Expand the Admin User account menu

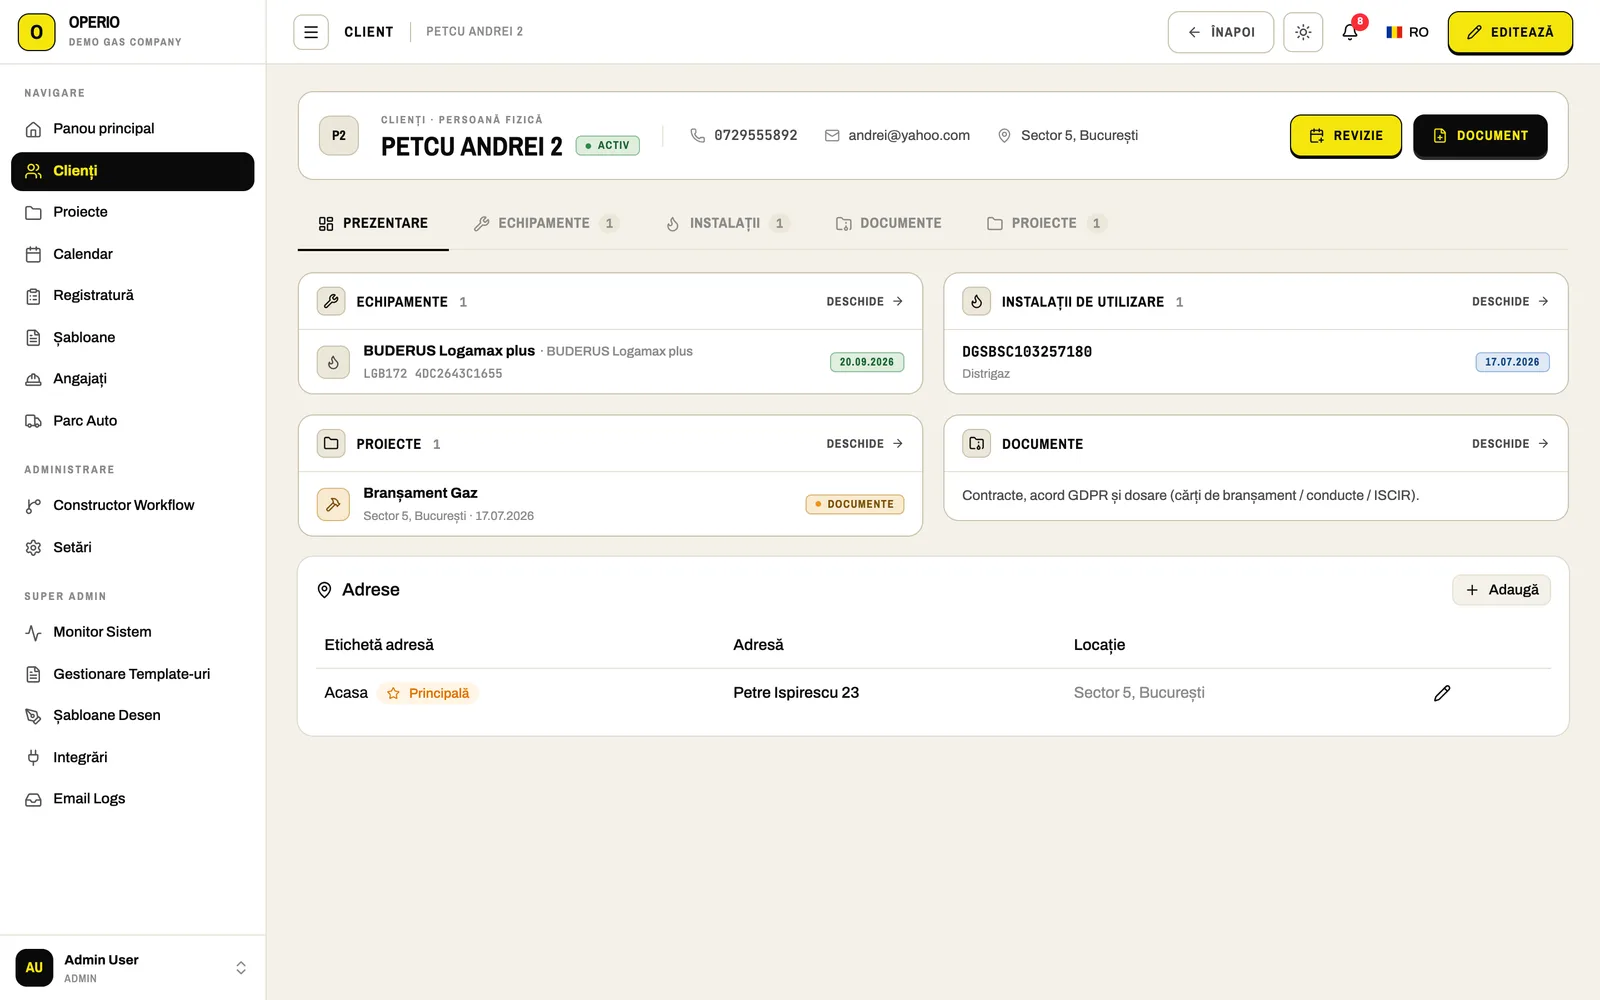point(132,968)
